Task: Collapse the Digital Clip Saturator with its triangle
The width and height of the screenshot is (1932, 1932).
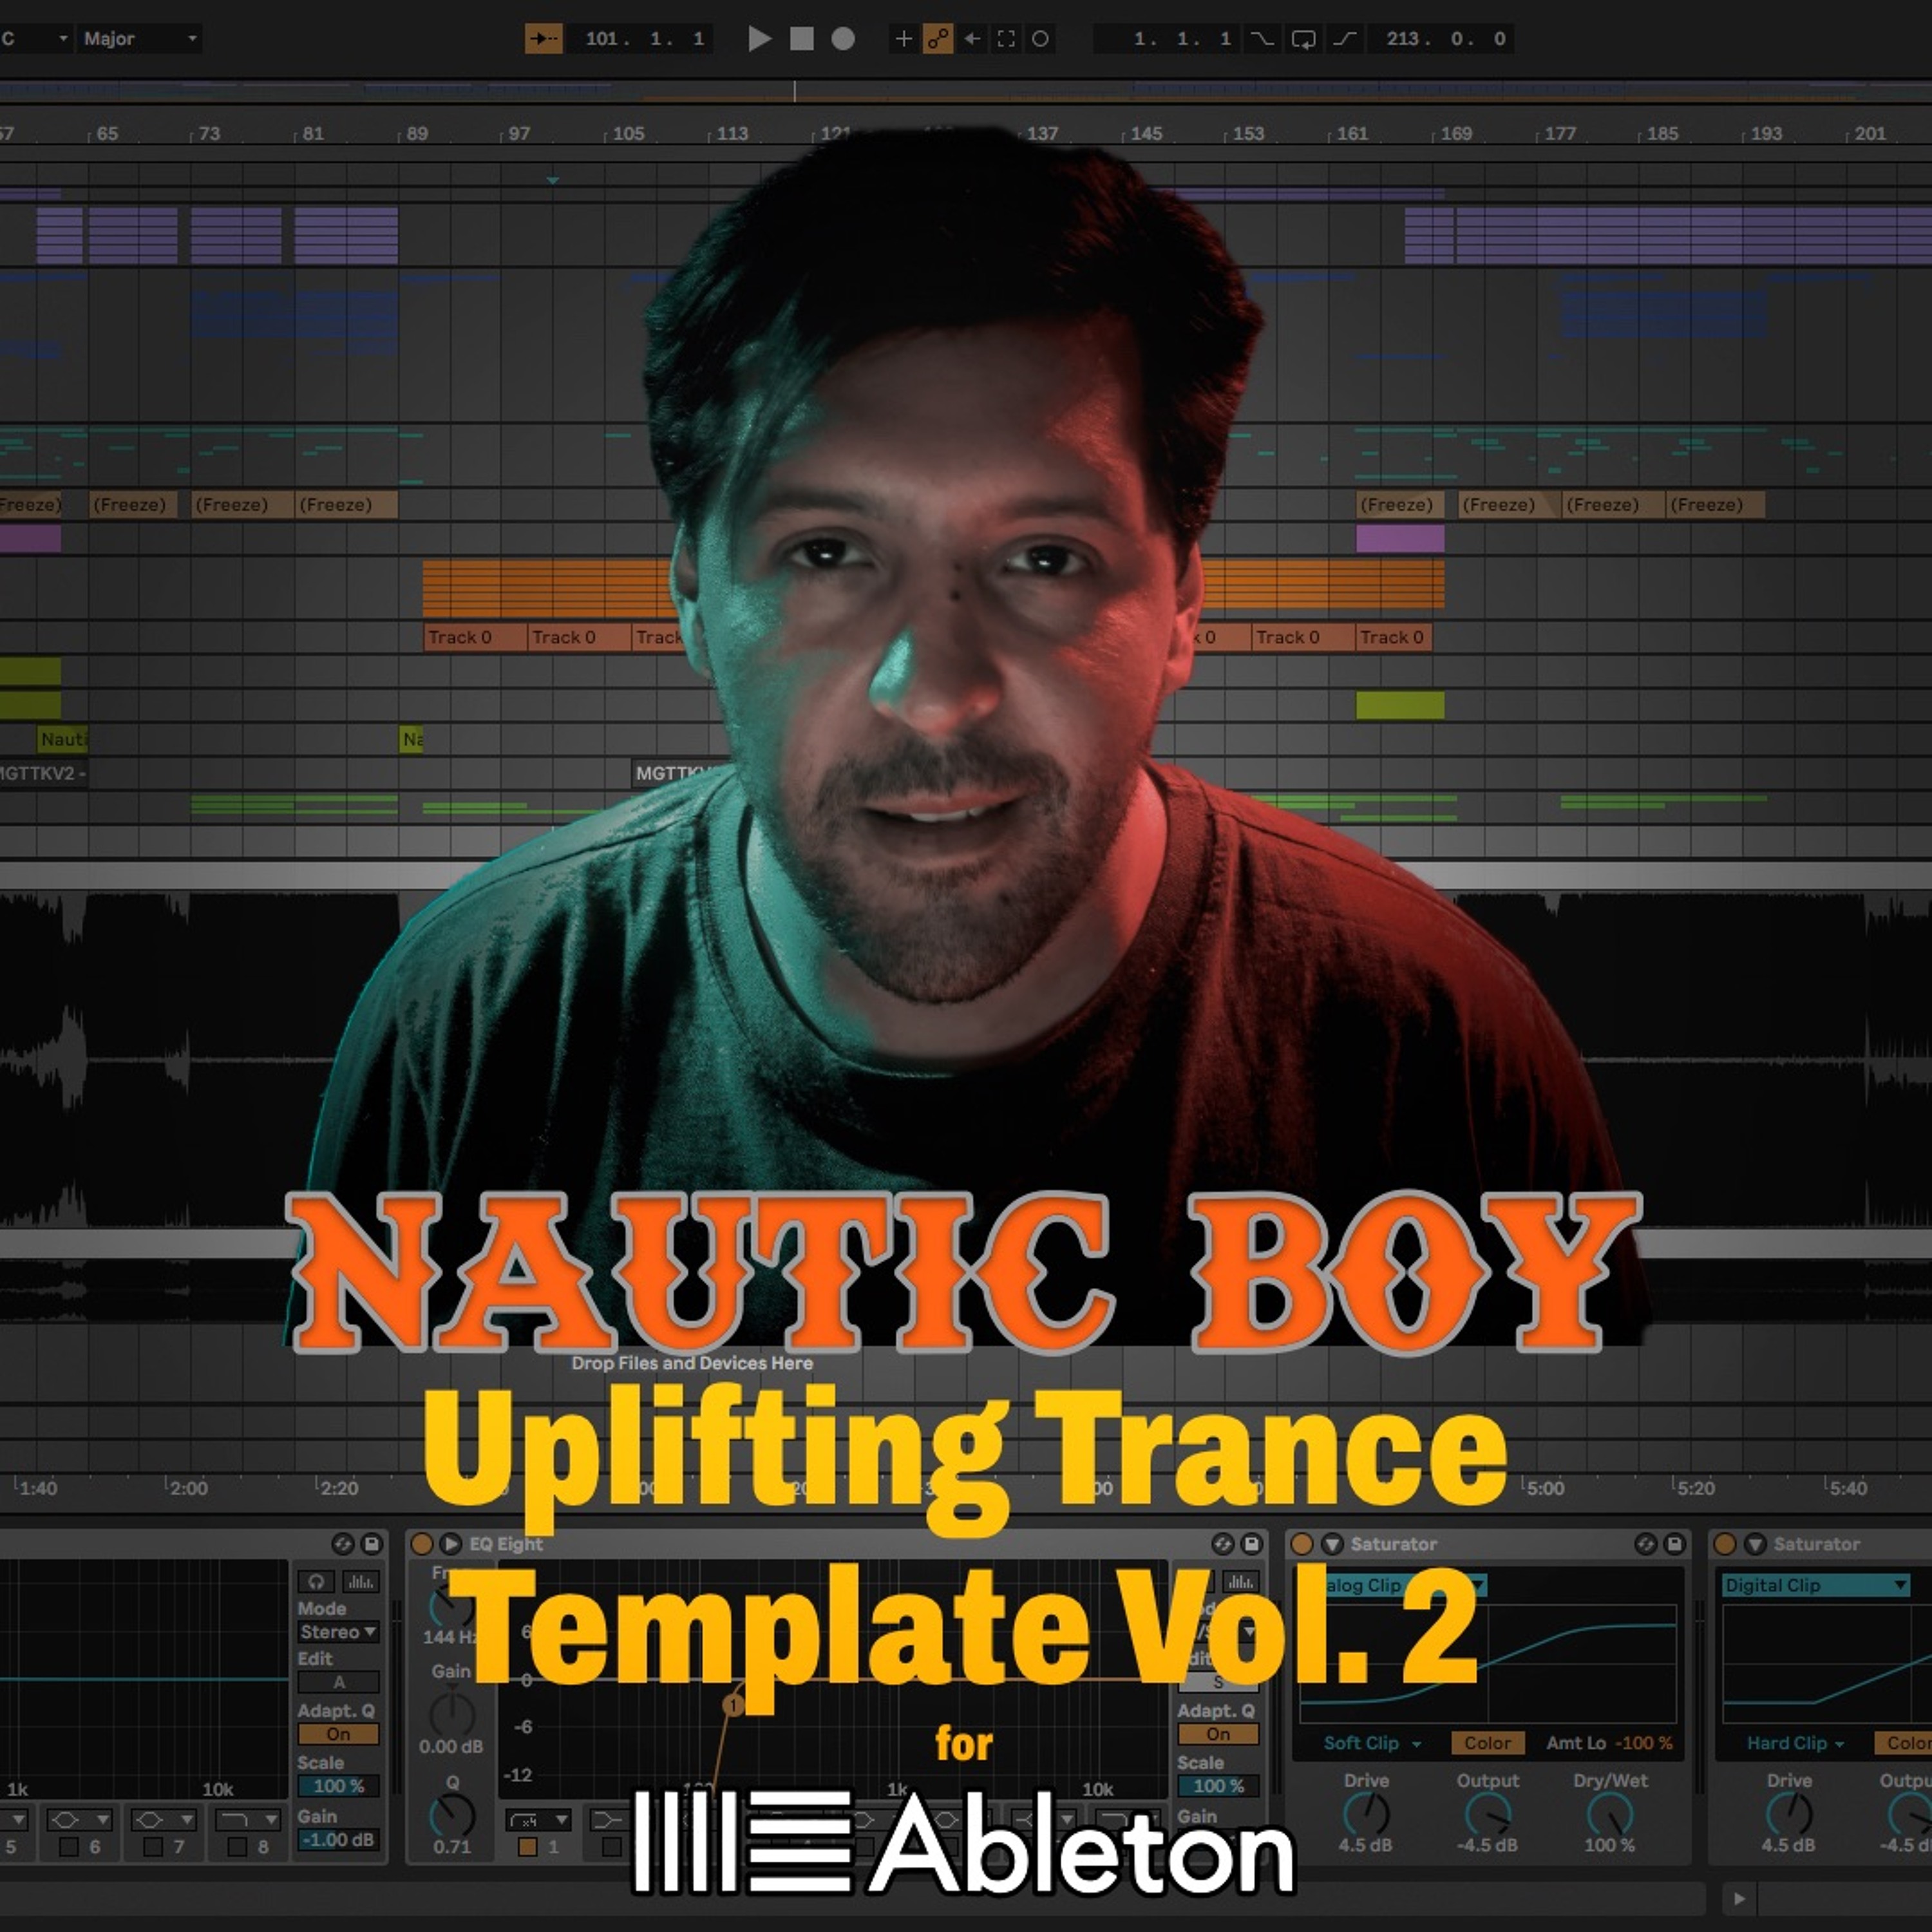Action: (1755, 1544)
